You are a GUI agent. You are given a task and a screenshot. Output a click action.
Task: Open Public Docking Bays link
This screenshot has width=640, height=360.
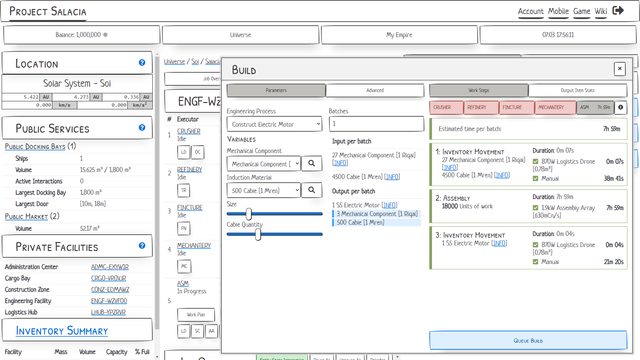click(x=35, y=146)
